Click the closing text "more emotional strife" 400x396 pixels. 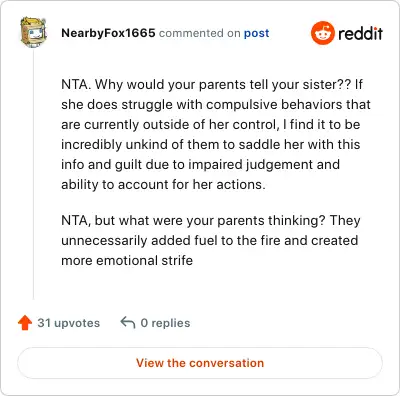pos(127,260)
